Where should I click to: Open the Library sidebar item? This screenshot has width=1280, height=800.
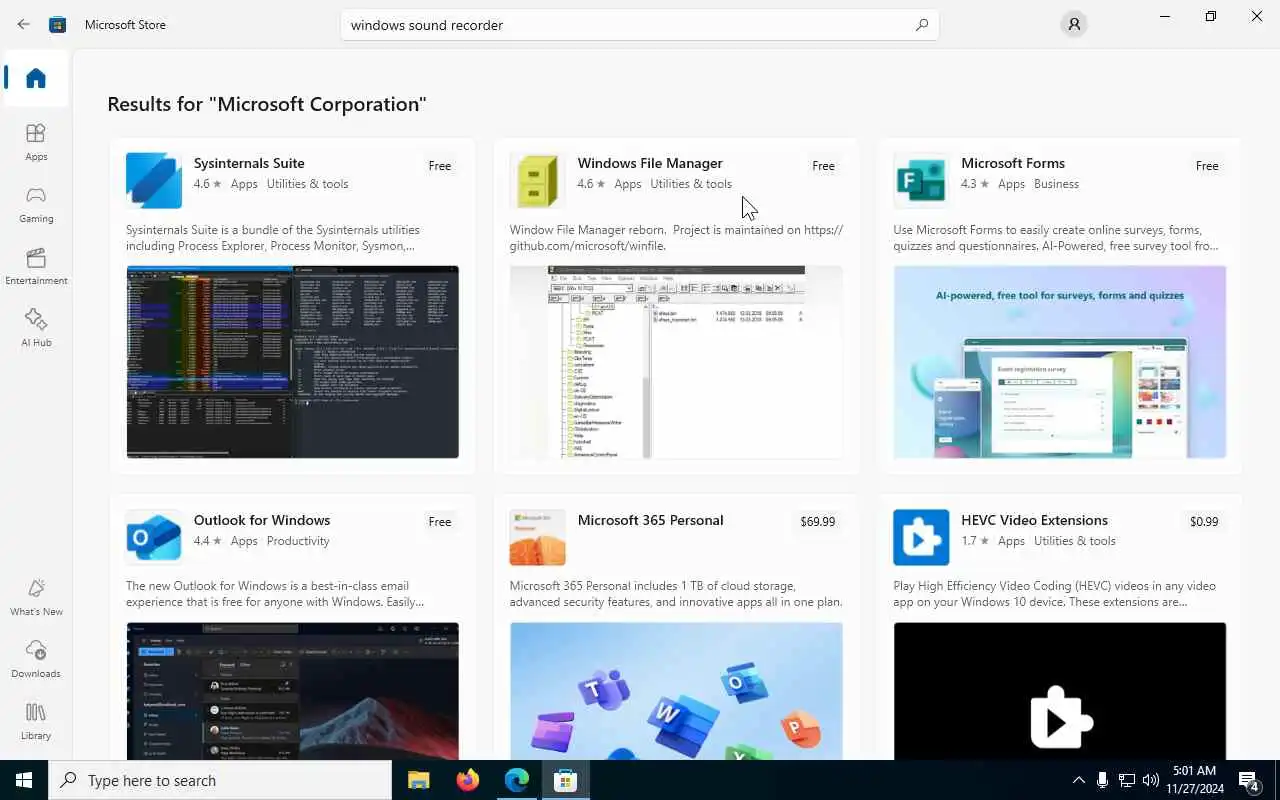tap(36, 721)
